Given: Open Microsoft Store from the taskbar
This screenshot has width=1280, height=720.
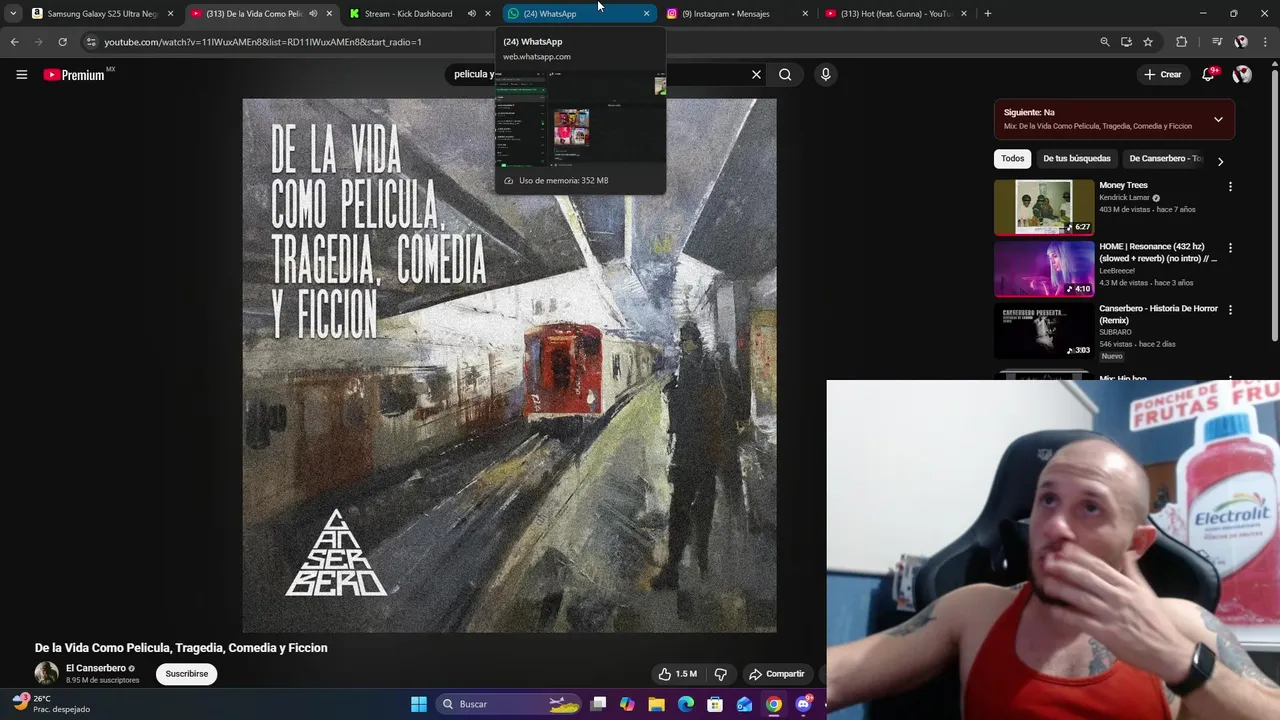Looking at the screenshot, I should pos(715,704).
